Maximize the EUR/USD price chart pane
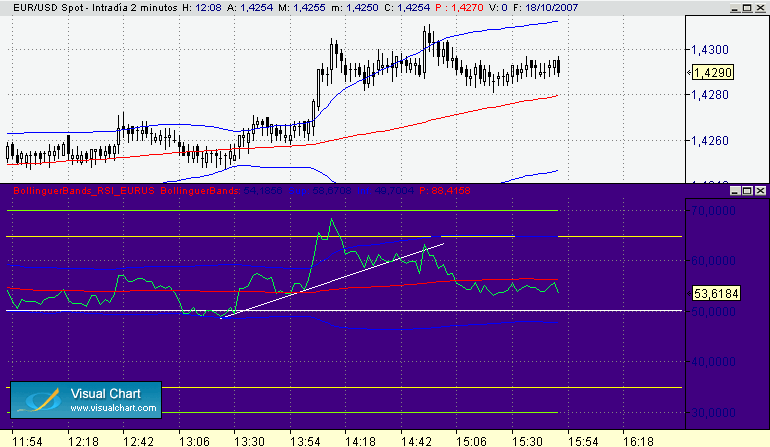Screen dimensions: 770x447 [x=747, y=8]
